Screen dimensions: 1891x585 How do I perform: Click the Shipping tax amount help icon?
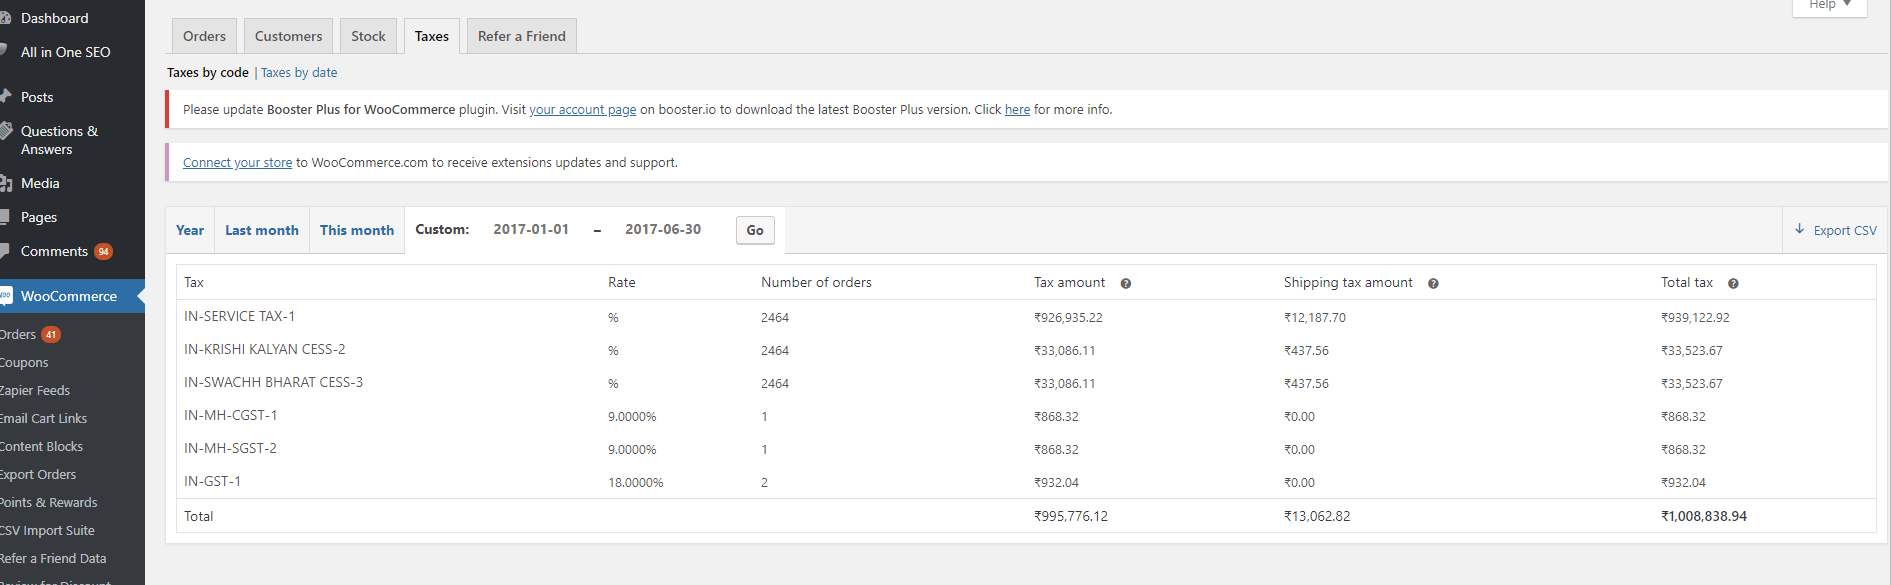[x=1433, y=284]
